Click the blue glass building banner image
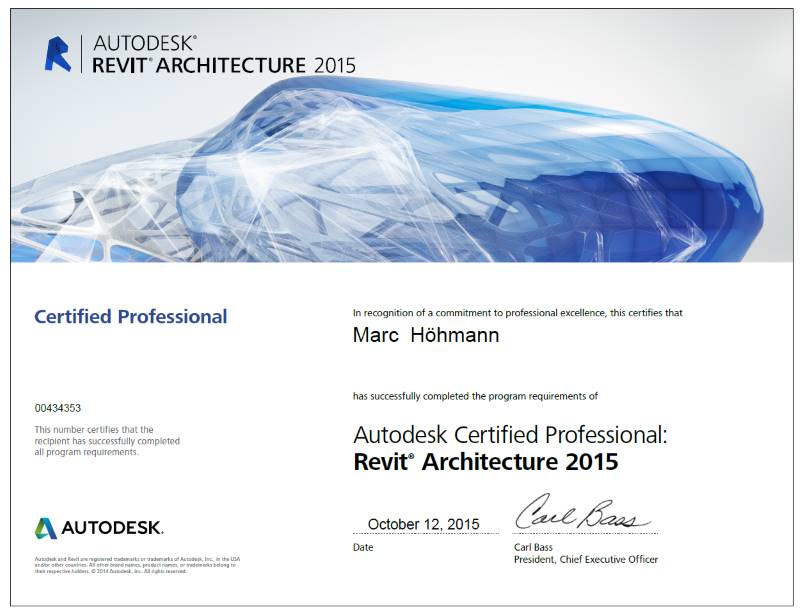The image size is (800, 616). pyautogui.click(x=402, y=136)
